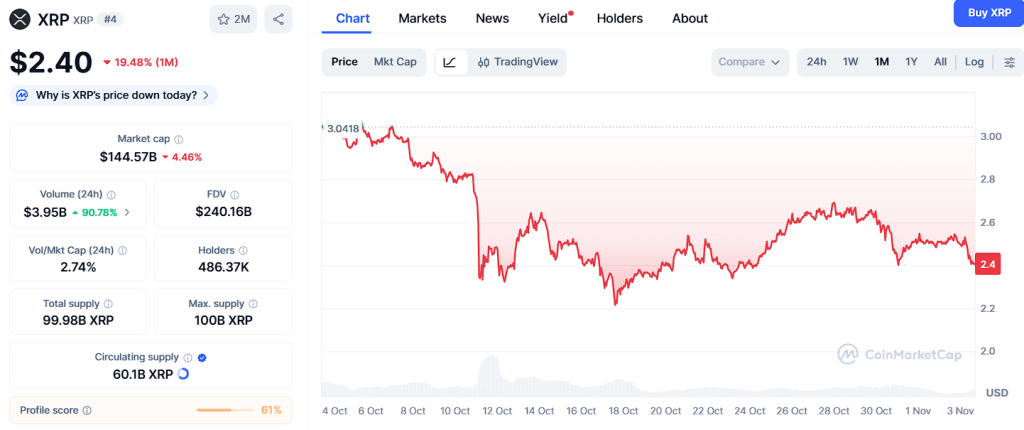The height and width of the screenshot is (430, 1024).
Task: Open chart settings sliders icon
Action: 1008,62
